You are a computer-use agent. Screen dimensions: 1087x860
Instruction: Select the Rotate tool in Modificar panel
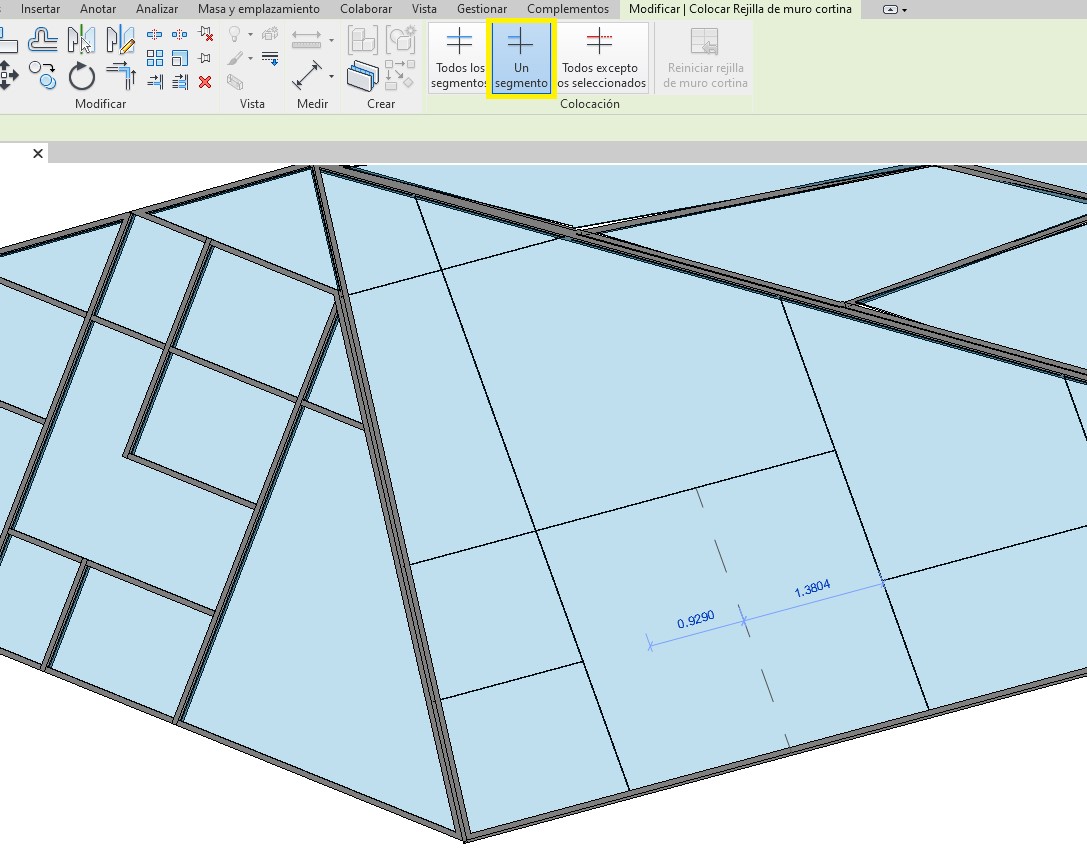pos(81,75)
